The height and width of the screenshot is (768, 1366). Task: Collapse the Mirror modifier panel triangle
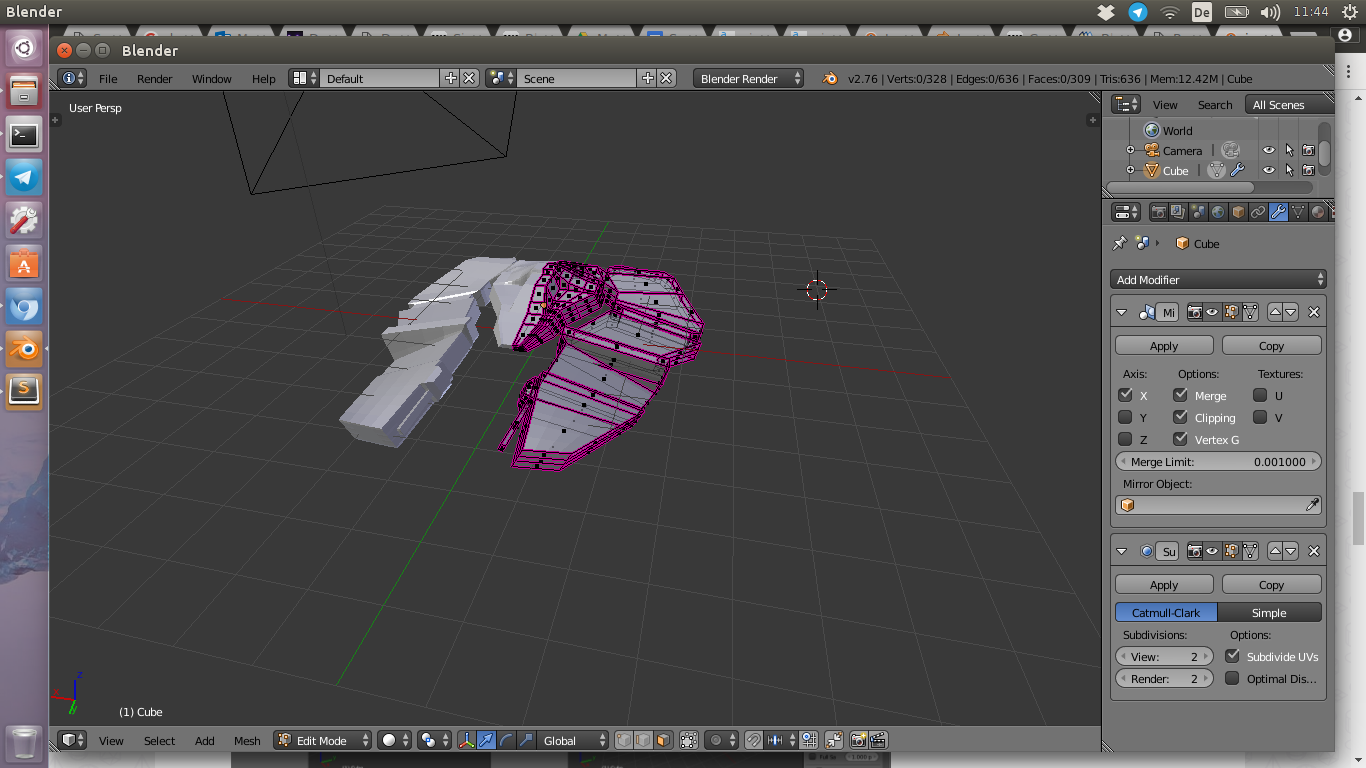click(x=1121, y=312)
